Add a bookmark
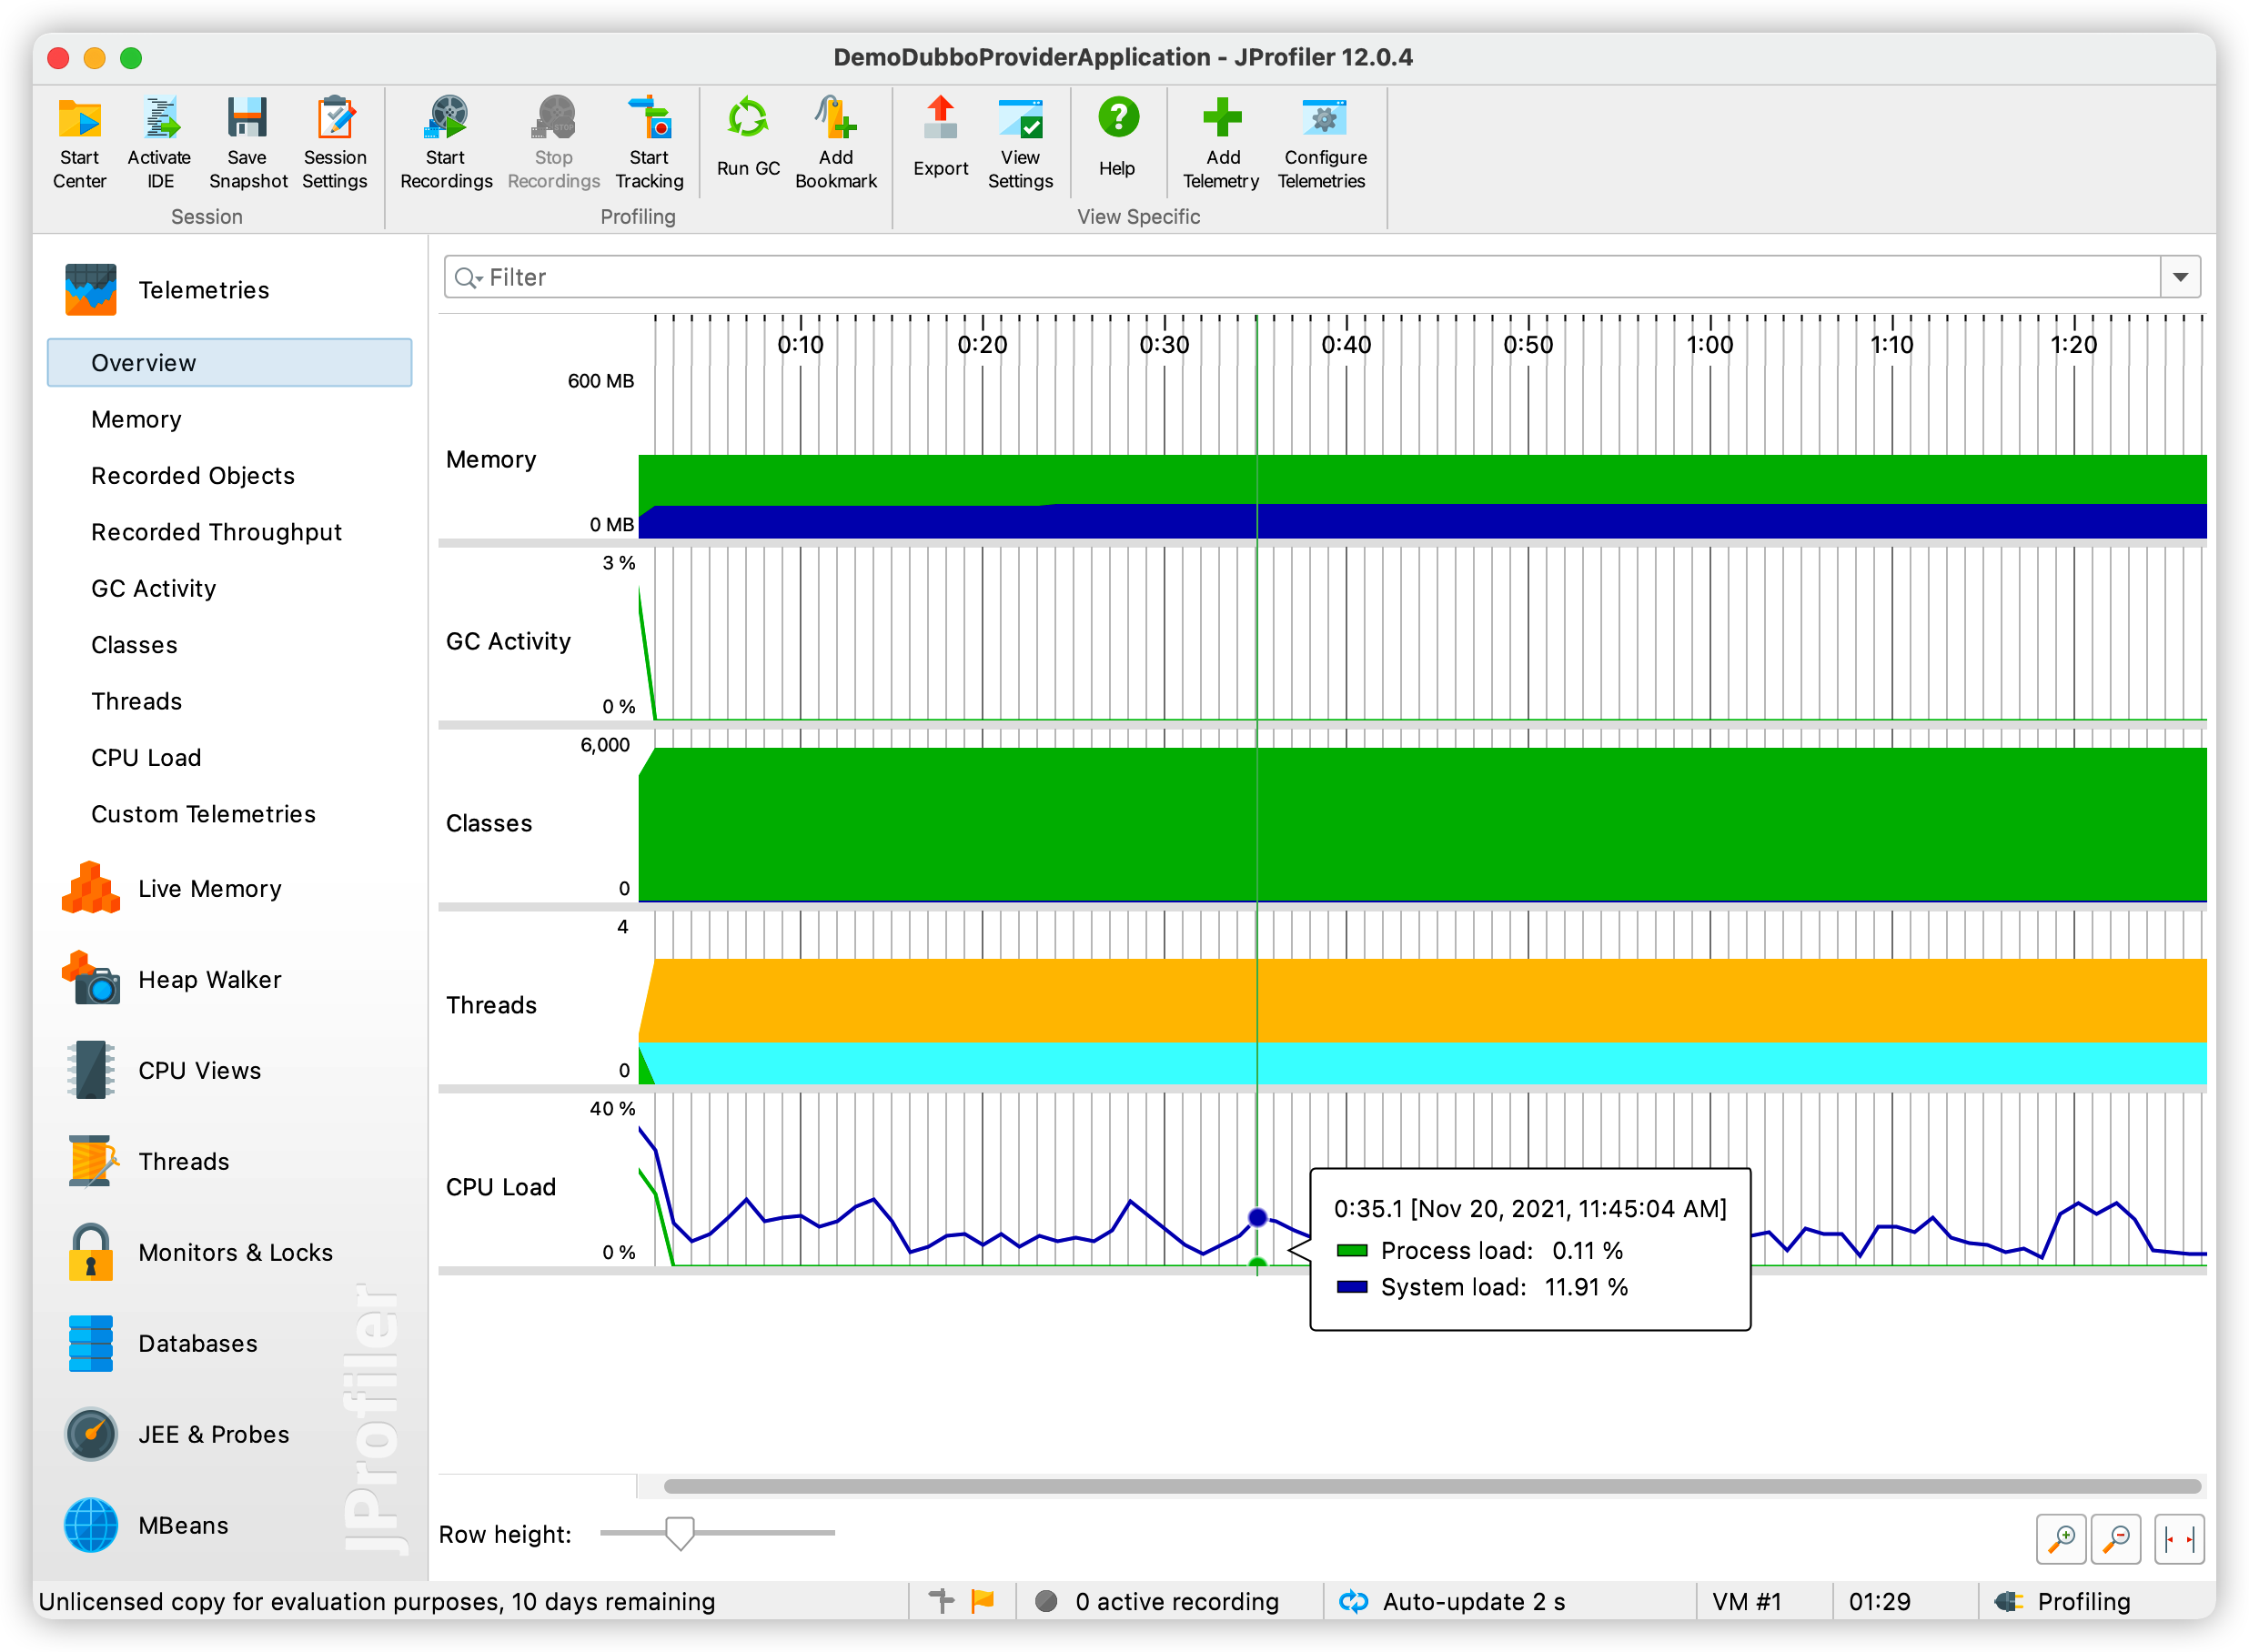The image size is (2249, 1652). 836,142
